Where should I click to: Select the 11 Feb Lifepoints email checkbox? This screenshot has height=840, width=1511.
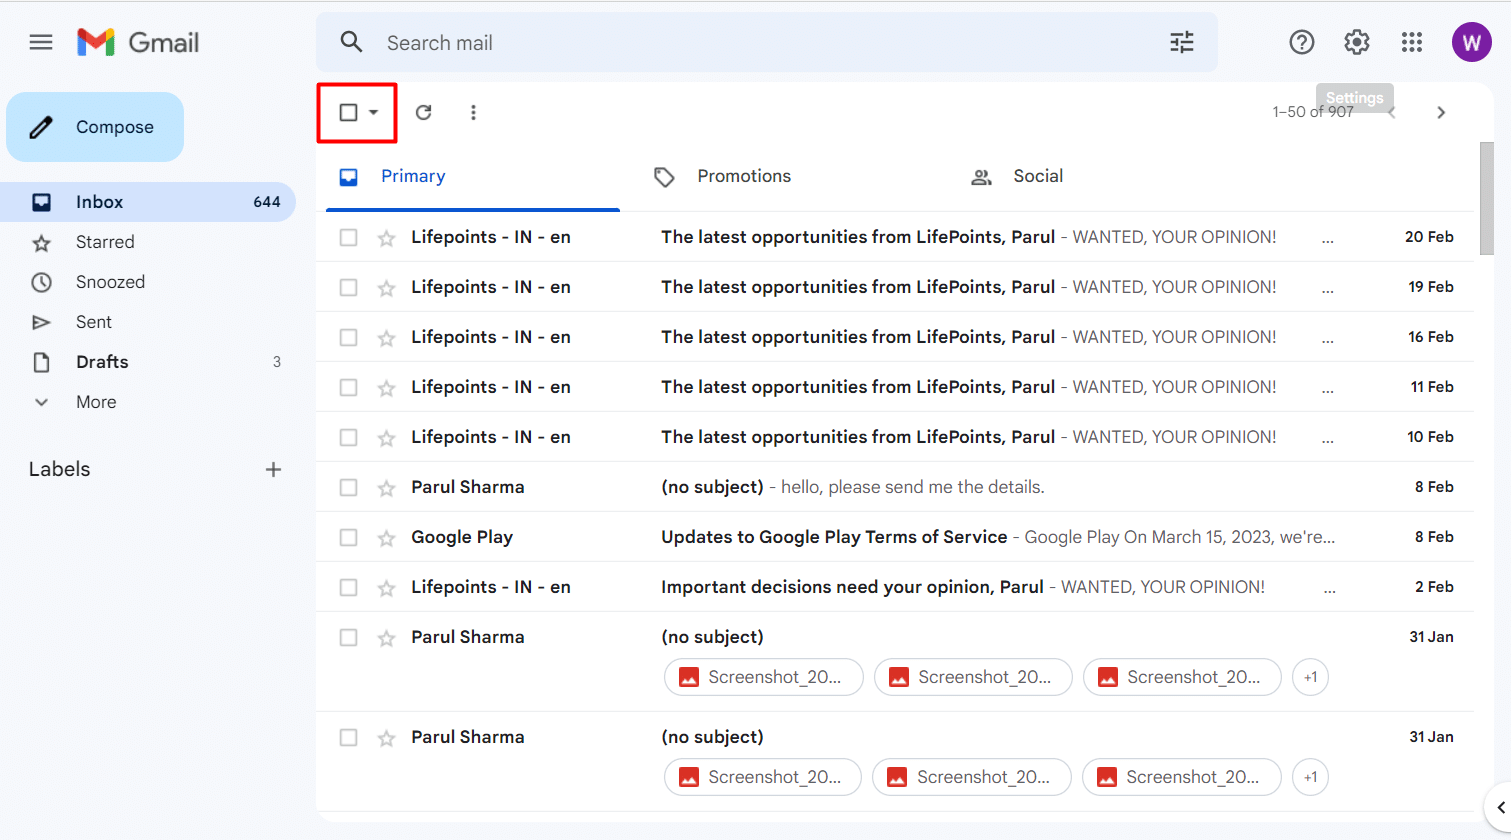[x=348, y=387]
